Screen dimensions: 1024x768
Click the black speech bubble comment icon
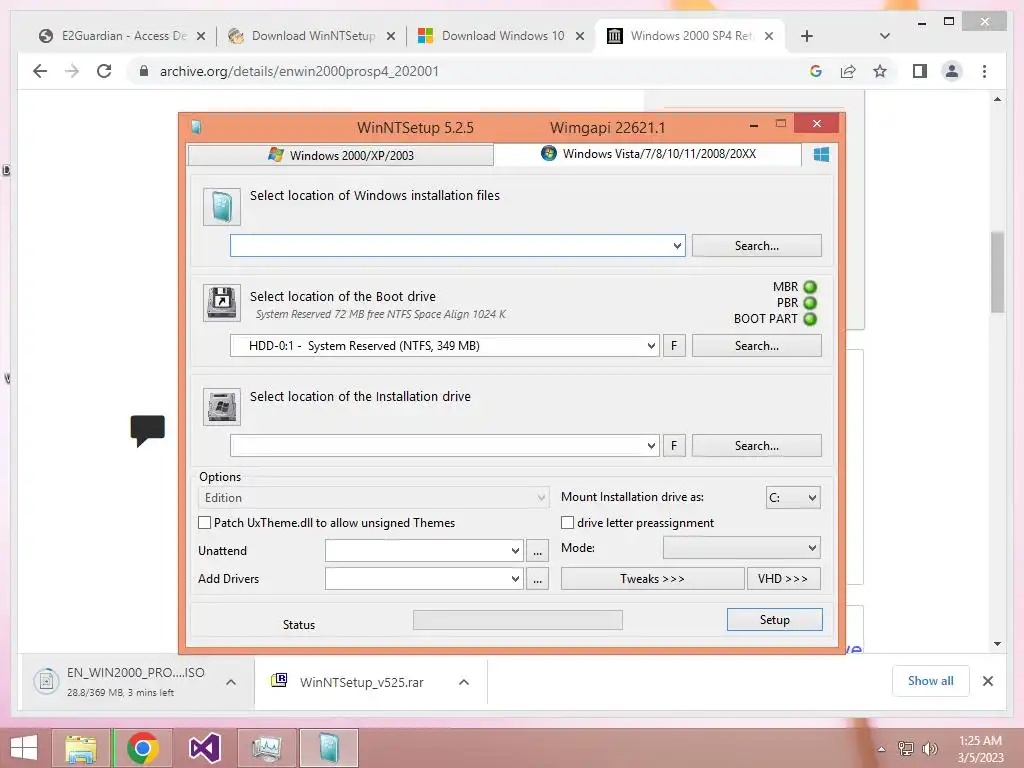(148, 430)
